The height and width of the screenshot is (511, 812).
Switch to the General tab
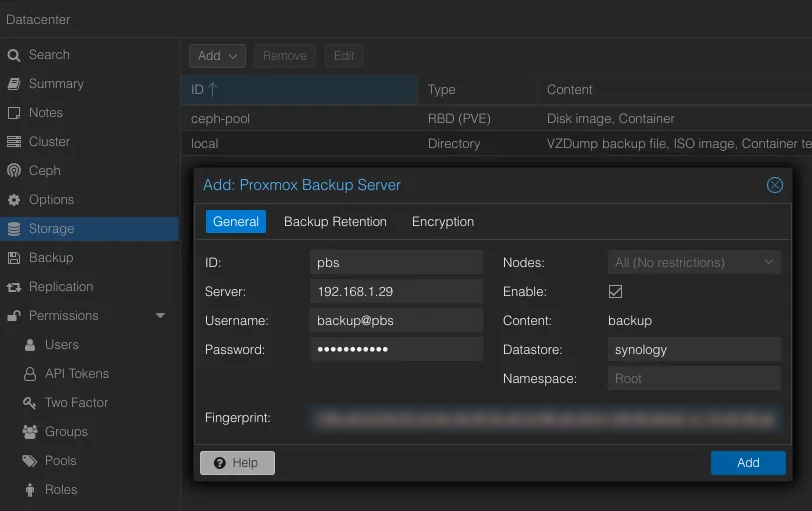[x=236, y=222]
